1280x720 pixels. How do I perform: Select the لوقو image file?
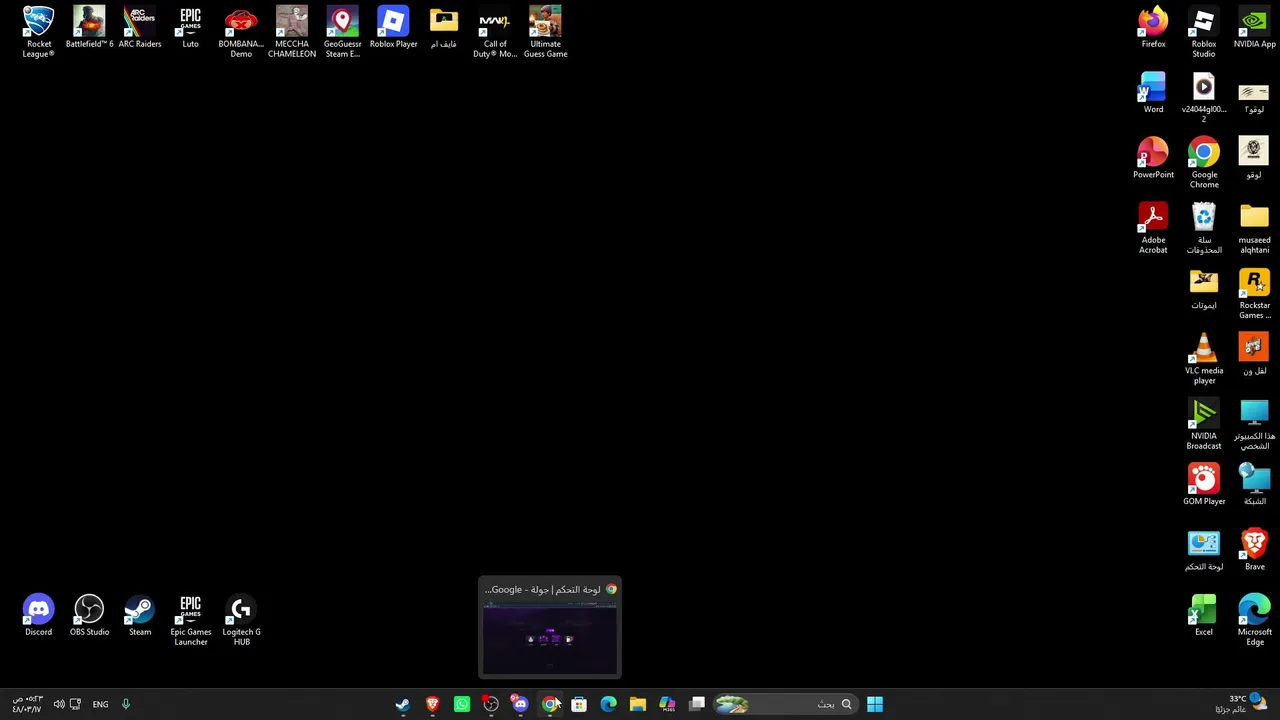[1254, 158]
